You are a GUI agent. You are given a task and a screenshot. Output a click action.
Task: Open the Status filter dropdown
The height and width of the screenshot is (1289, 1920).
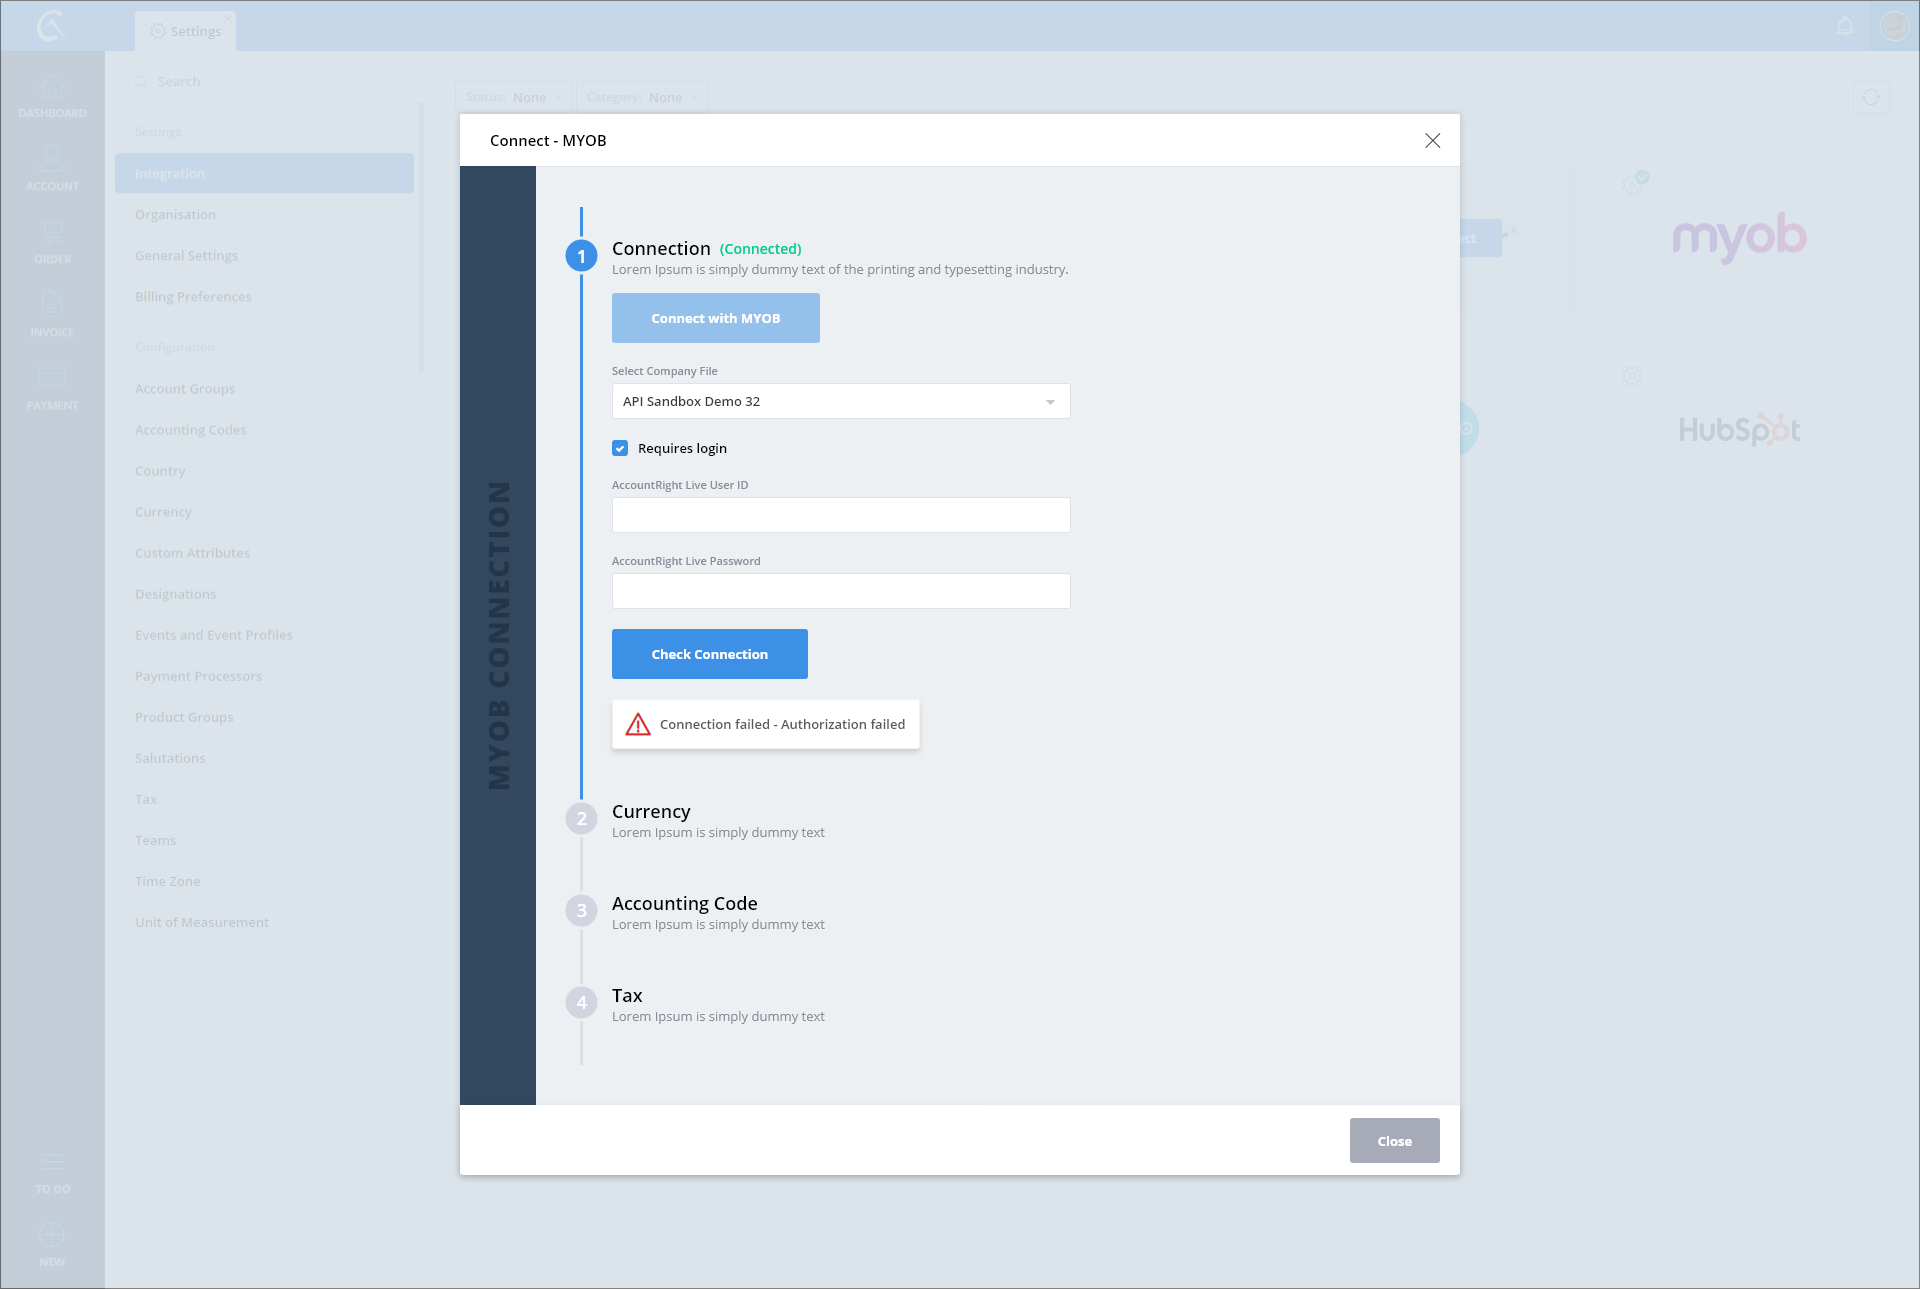(514, 97)
